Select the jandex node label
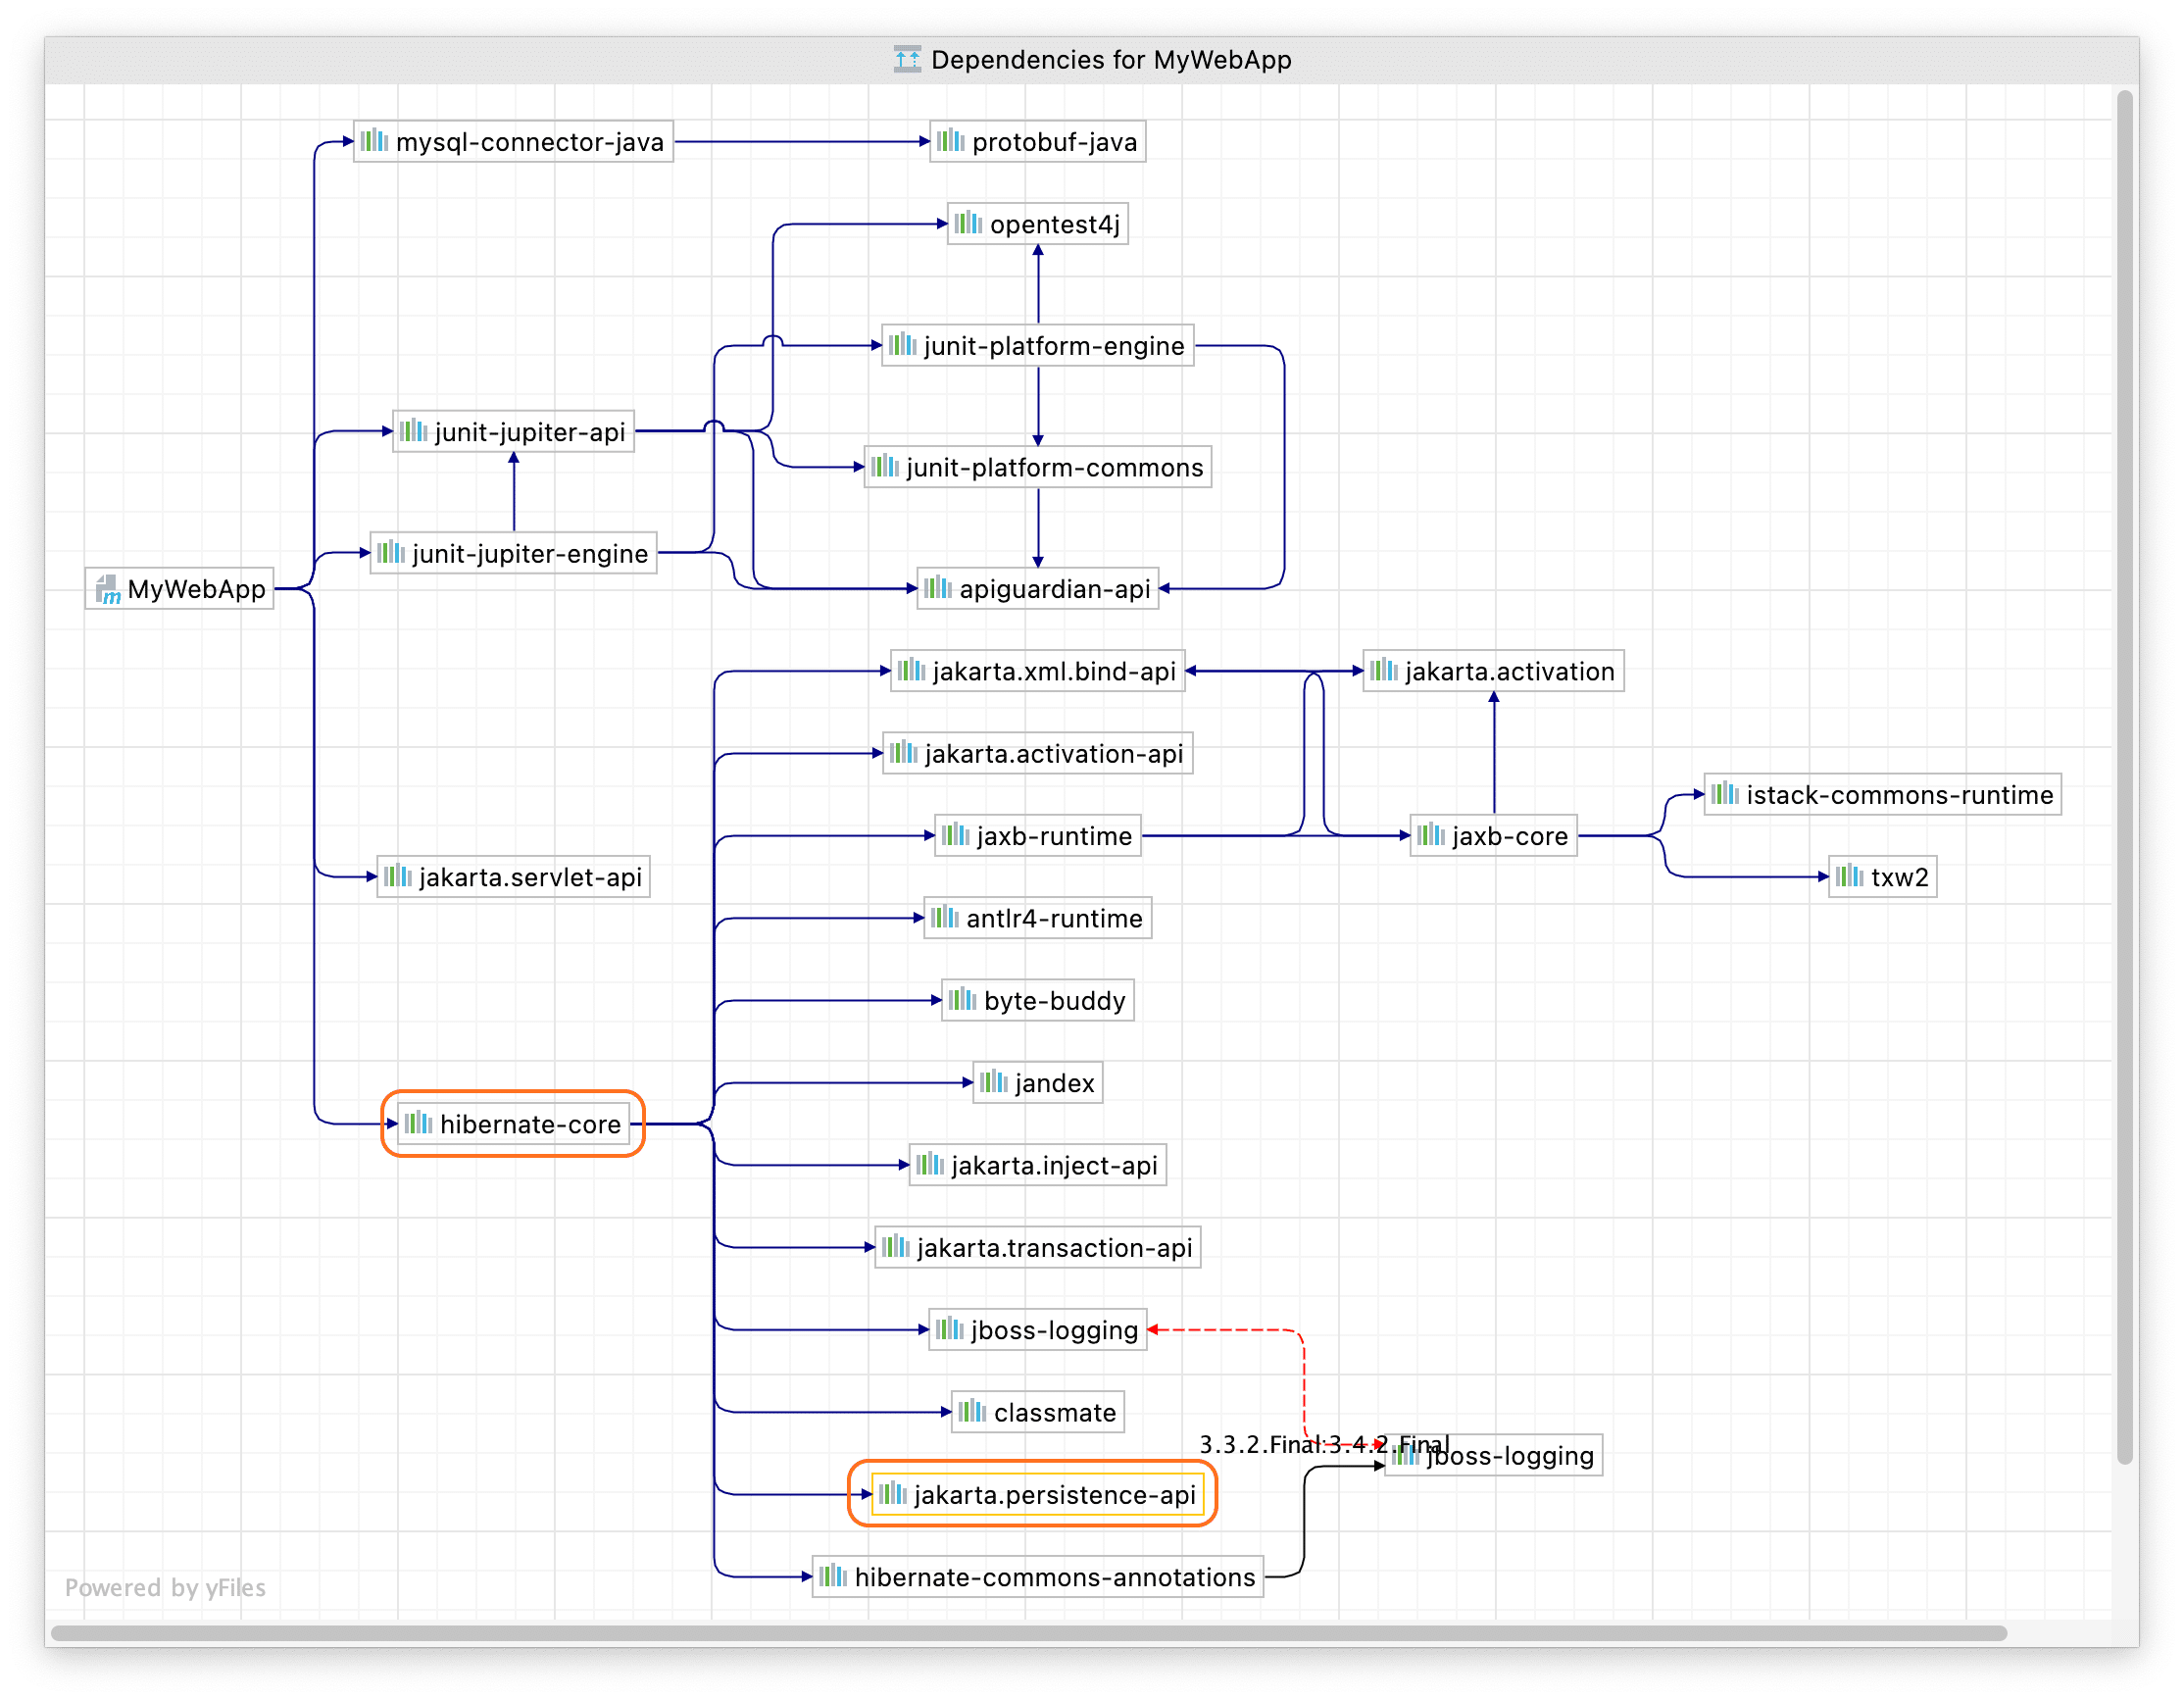Image resolution: width=2184 pixels, height=1700 pixels. tap(1055, 1083)
